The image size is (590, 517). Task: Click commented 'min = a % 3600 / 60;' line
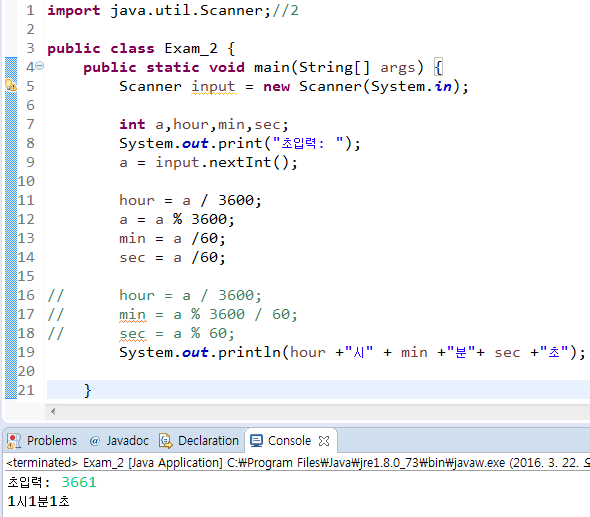pos(208,314)
